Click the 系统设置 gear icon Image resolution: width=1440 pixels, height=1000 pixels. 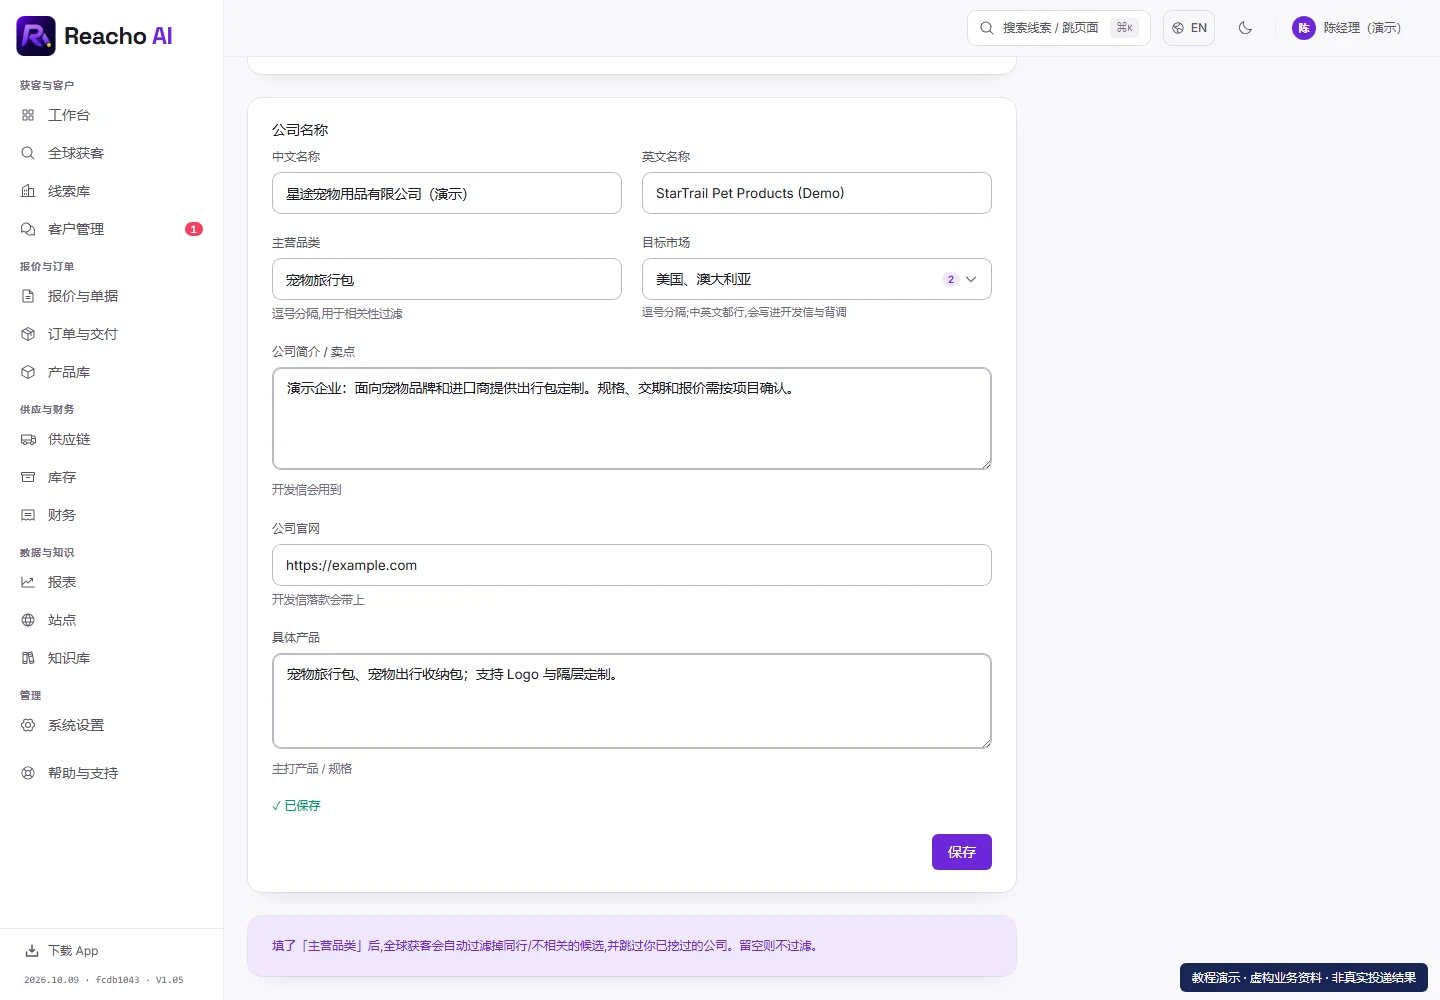[28, 725]
